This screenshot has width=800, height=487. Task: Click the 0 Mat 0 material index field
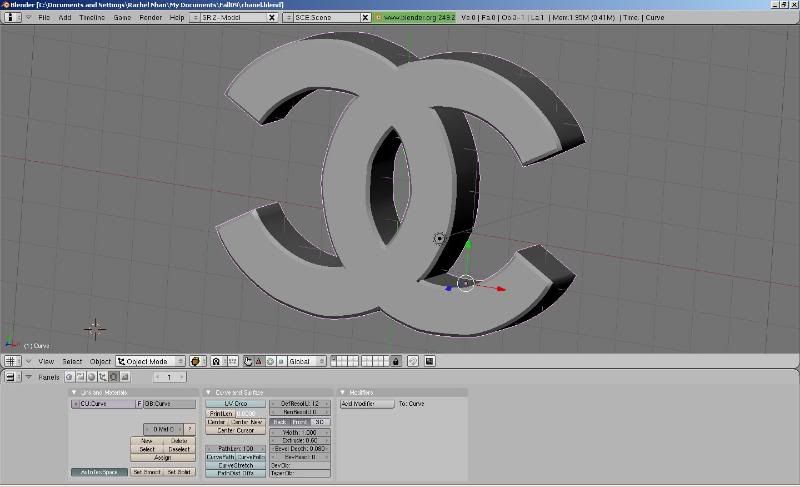[x=163, y=429]
